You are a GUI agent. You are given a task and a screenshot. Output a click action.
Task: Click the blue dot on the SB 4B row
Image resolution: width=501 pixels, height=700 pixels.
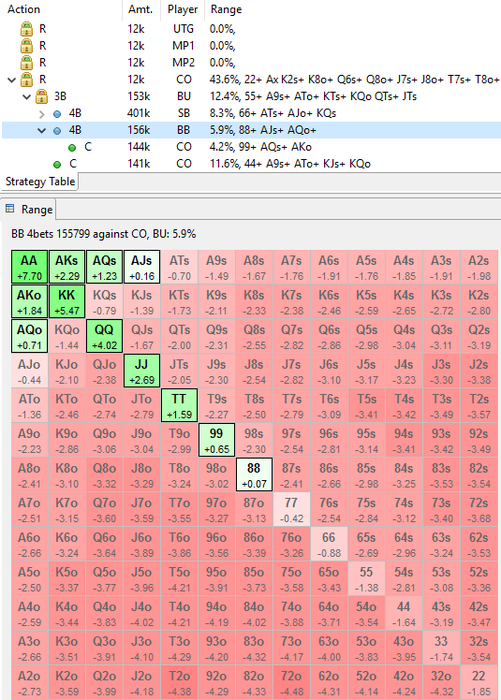pyautogui.click(x=57, y=114)
